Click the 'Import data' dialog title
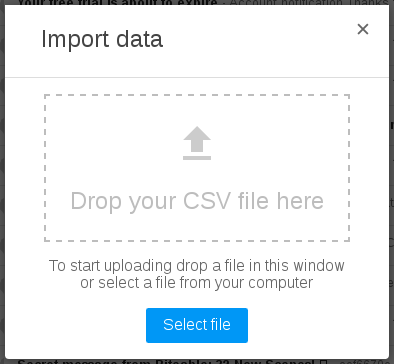Image resolution: width=394 pixels, height=364 pixels. (102, 39)
